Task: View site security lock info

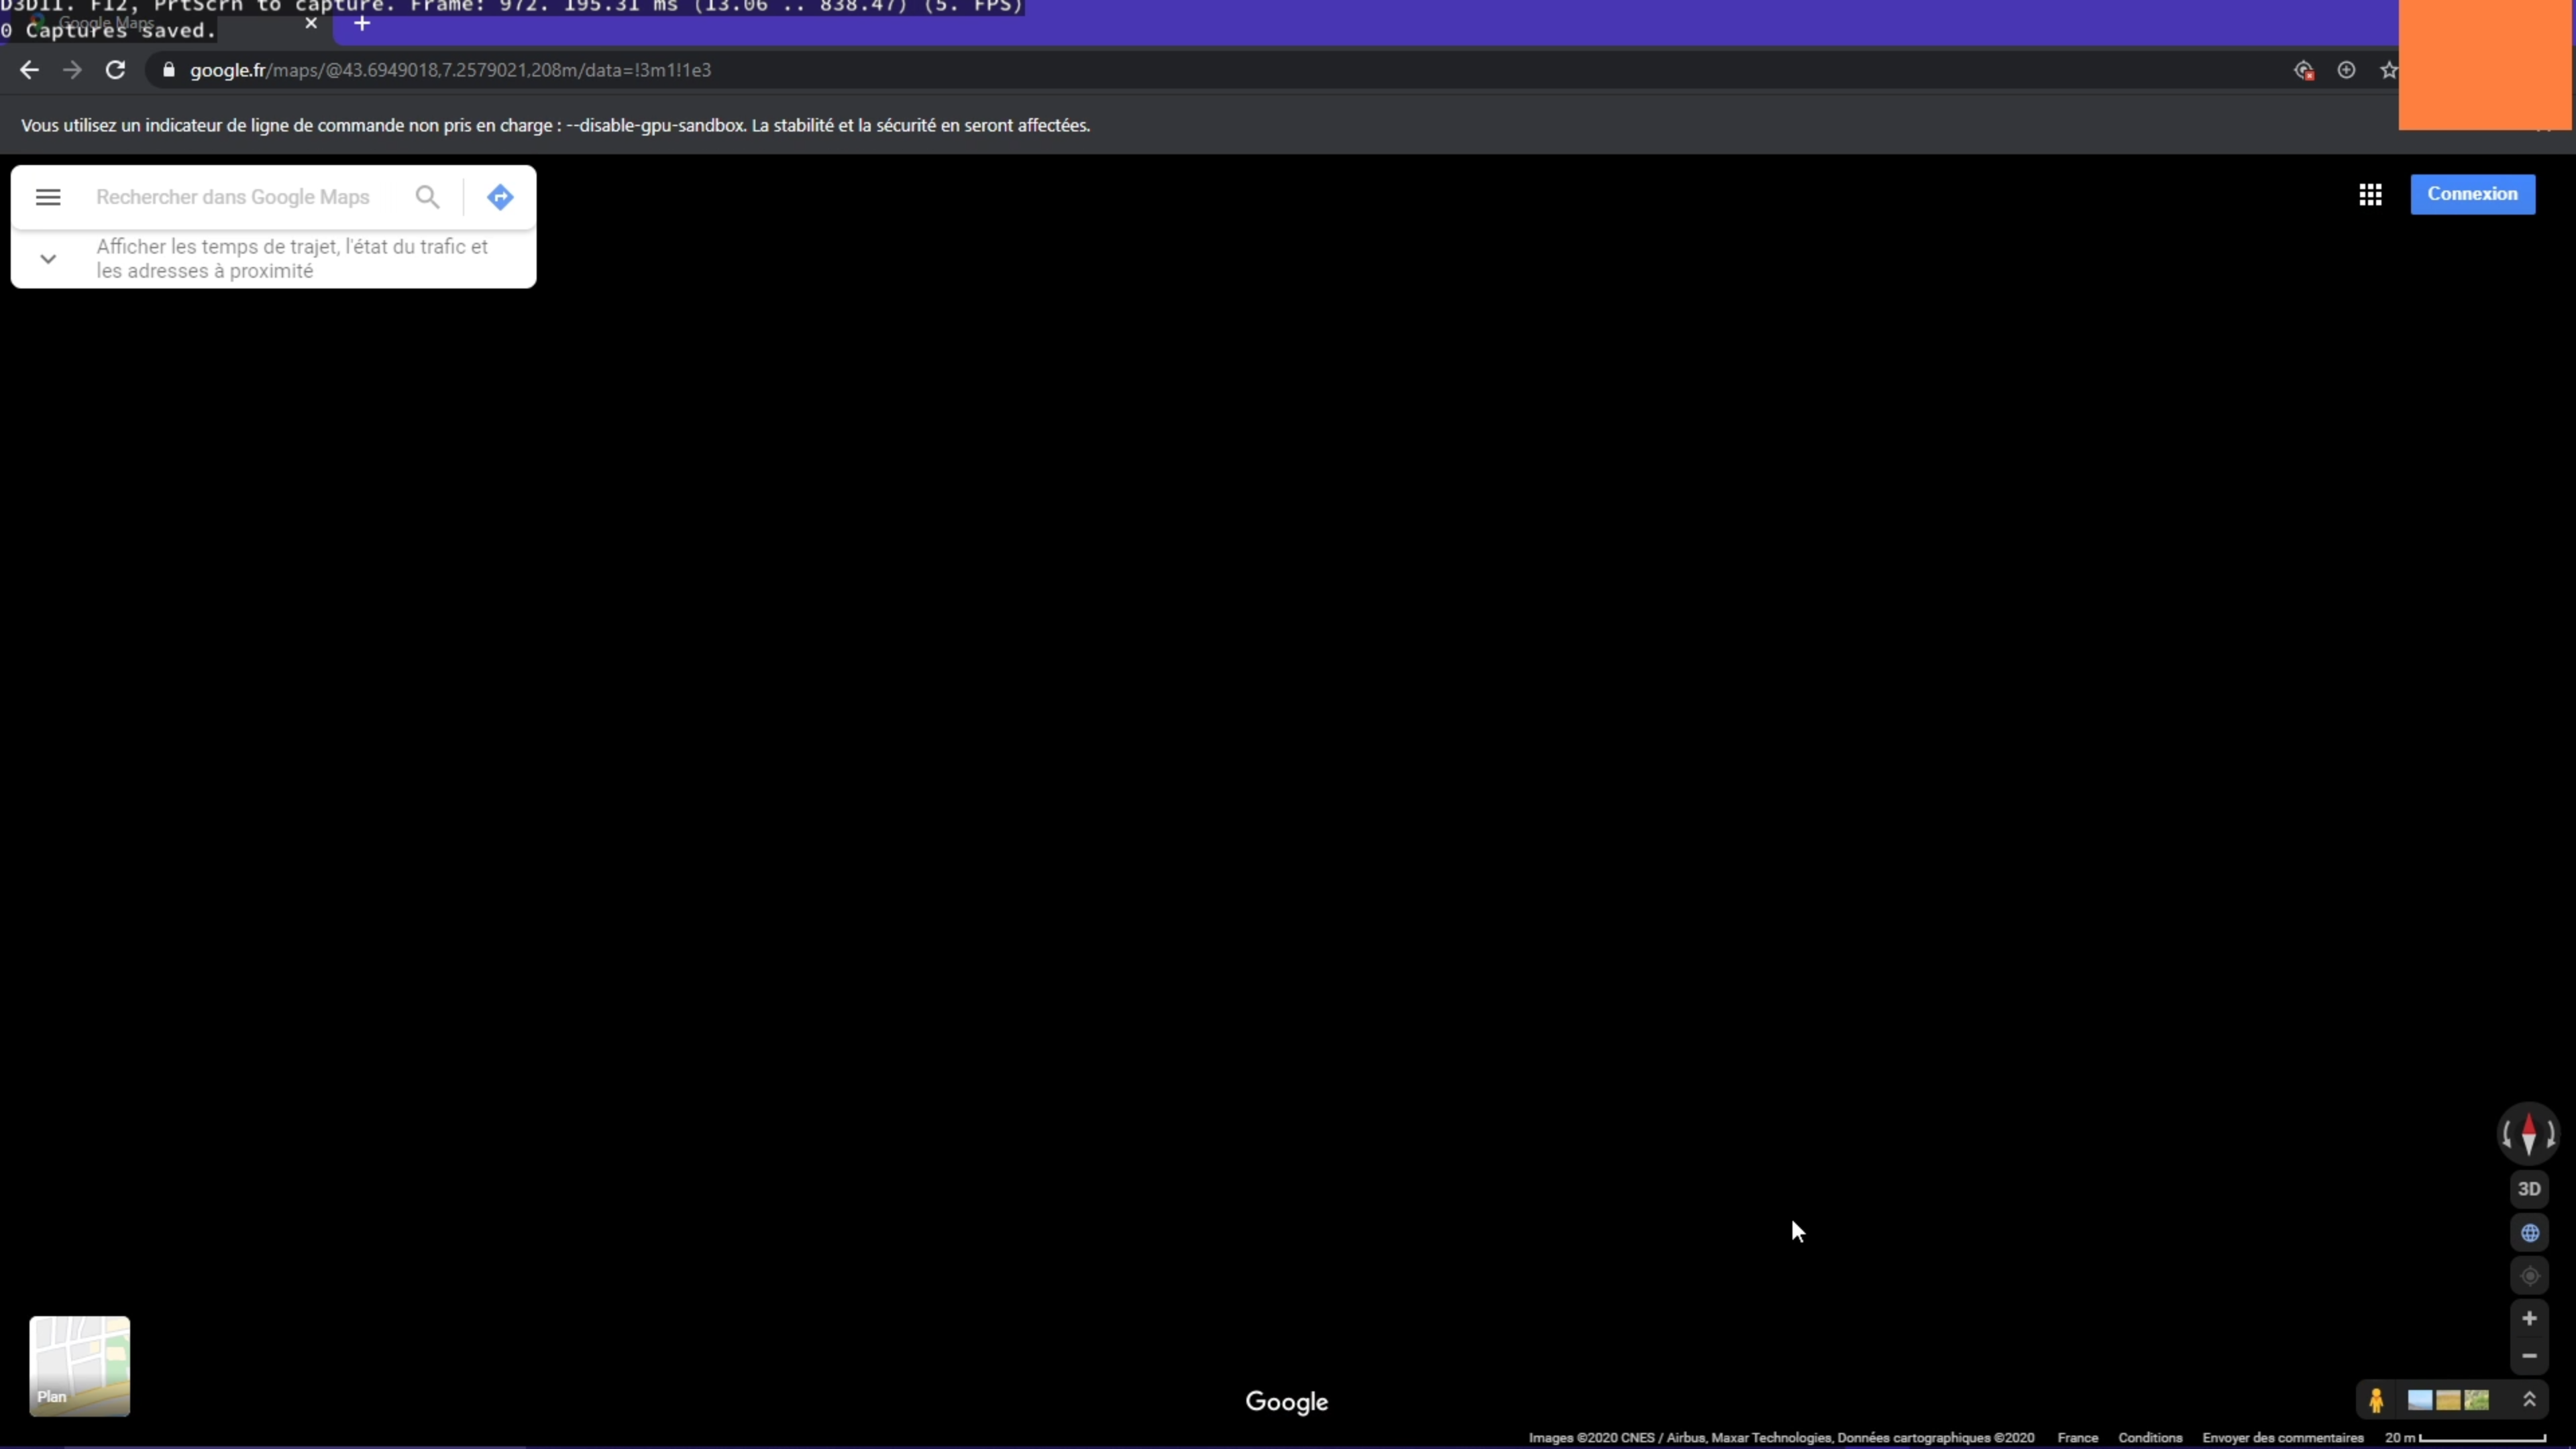Action: tap(169, 70)
